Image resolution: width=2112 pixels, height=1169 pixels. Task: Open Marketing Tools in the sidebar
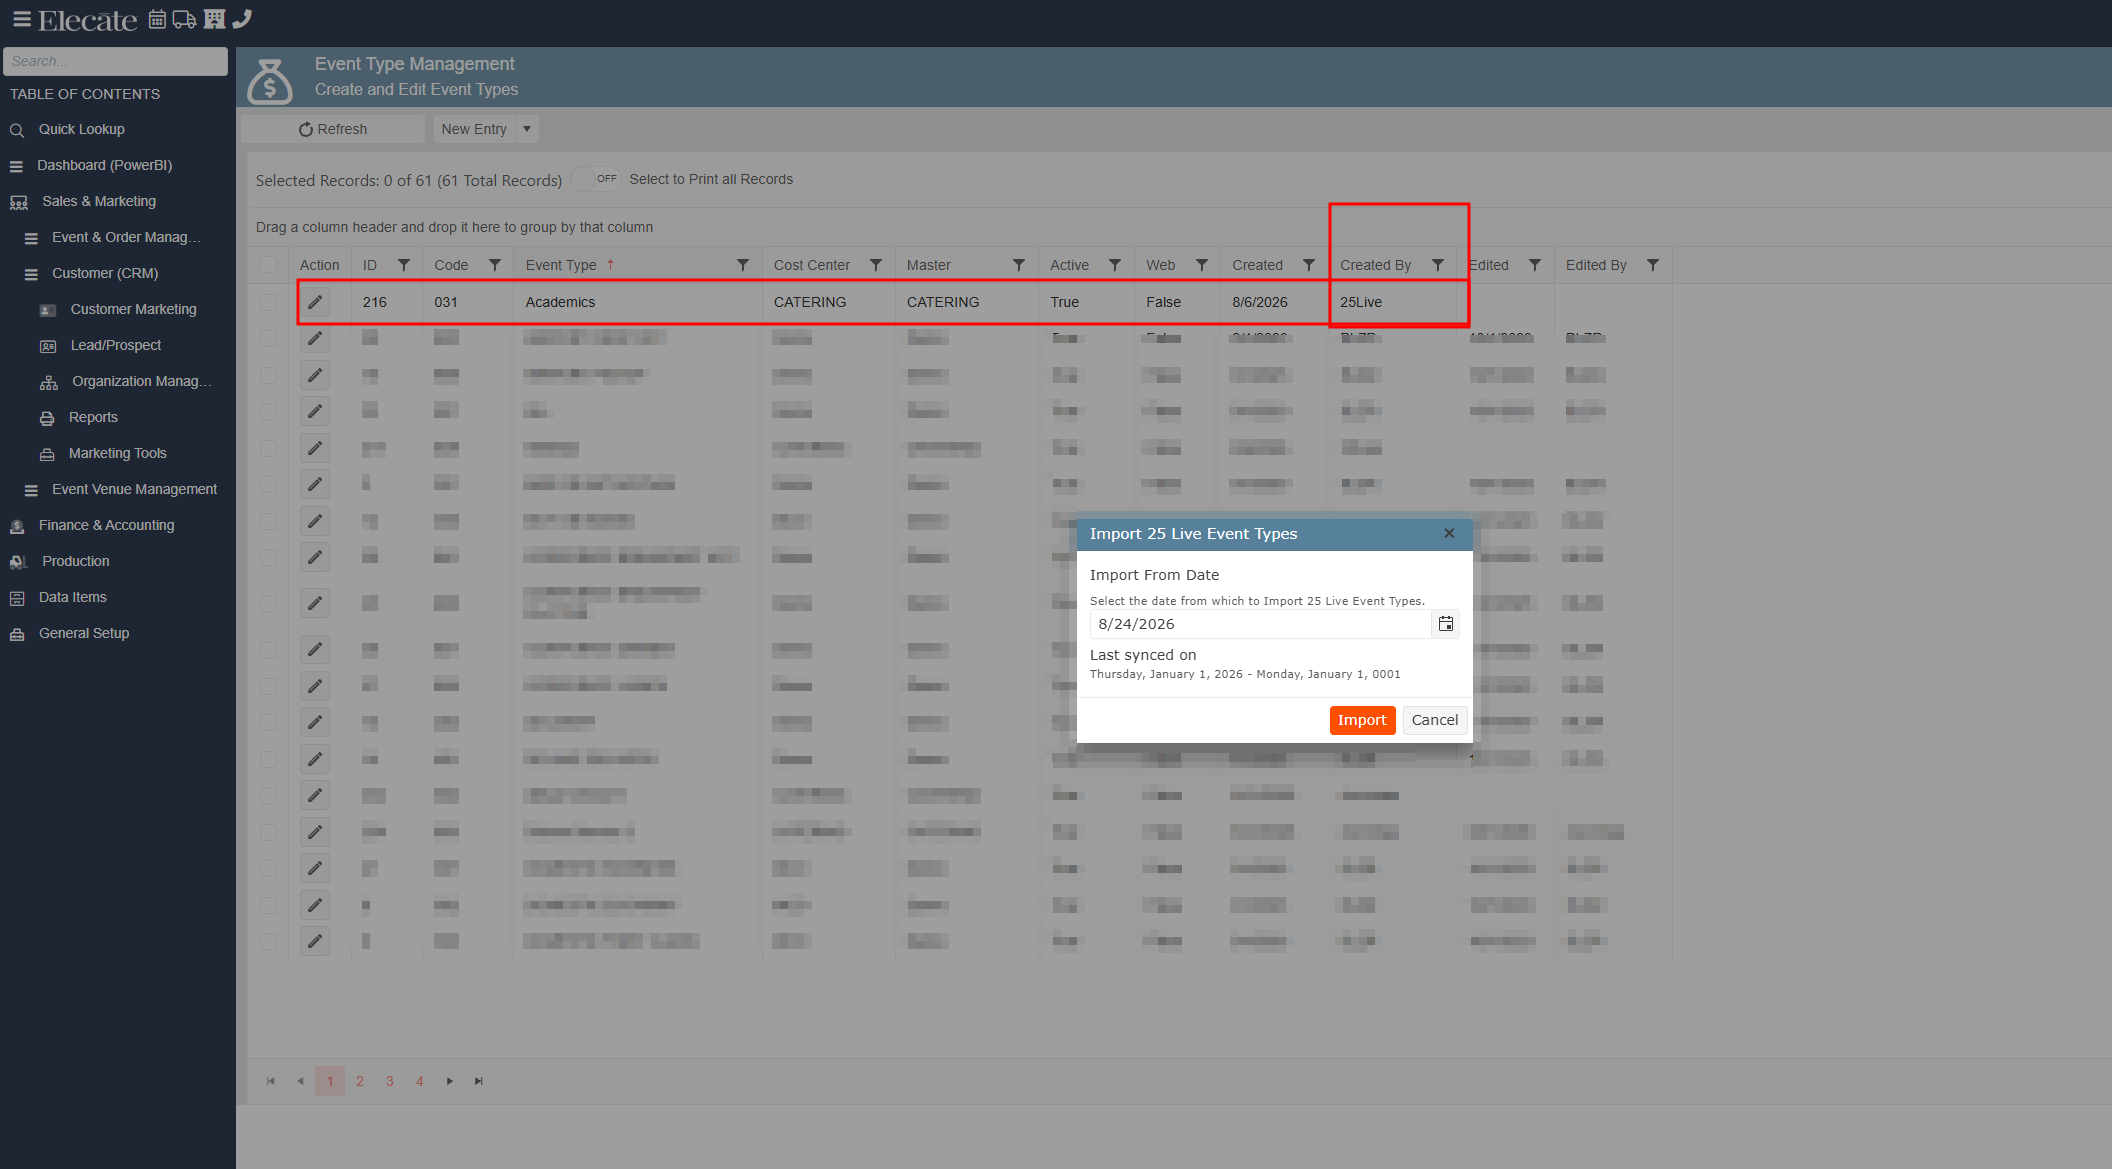[x=118, y=453]
